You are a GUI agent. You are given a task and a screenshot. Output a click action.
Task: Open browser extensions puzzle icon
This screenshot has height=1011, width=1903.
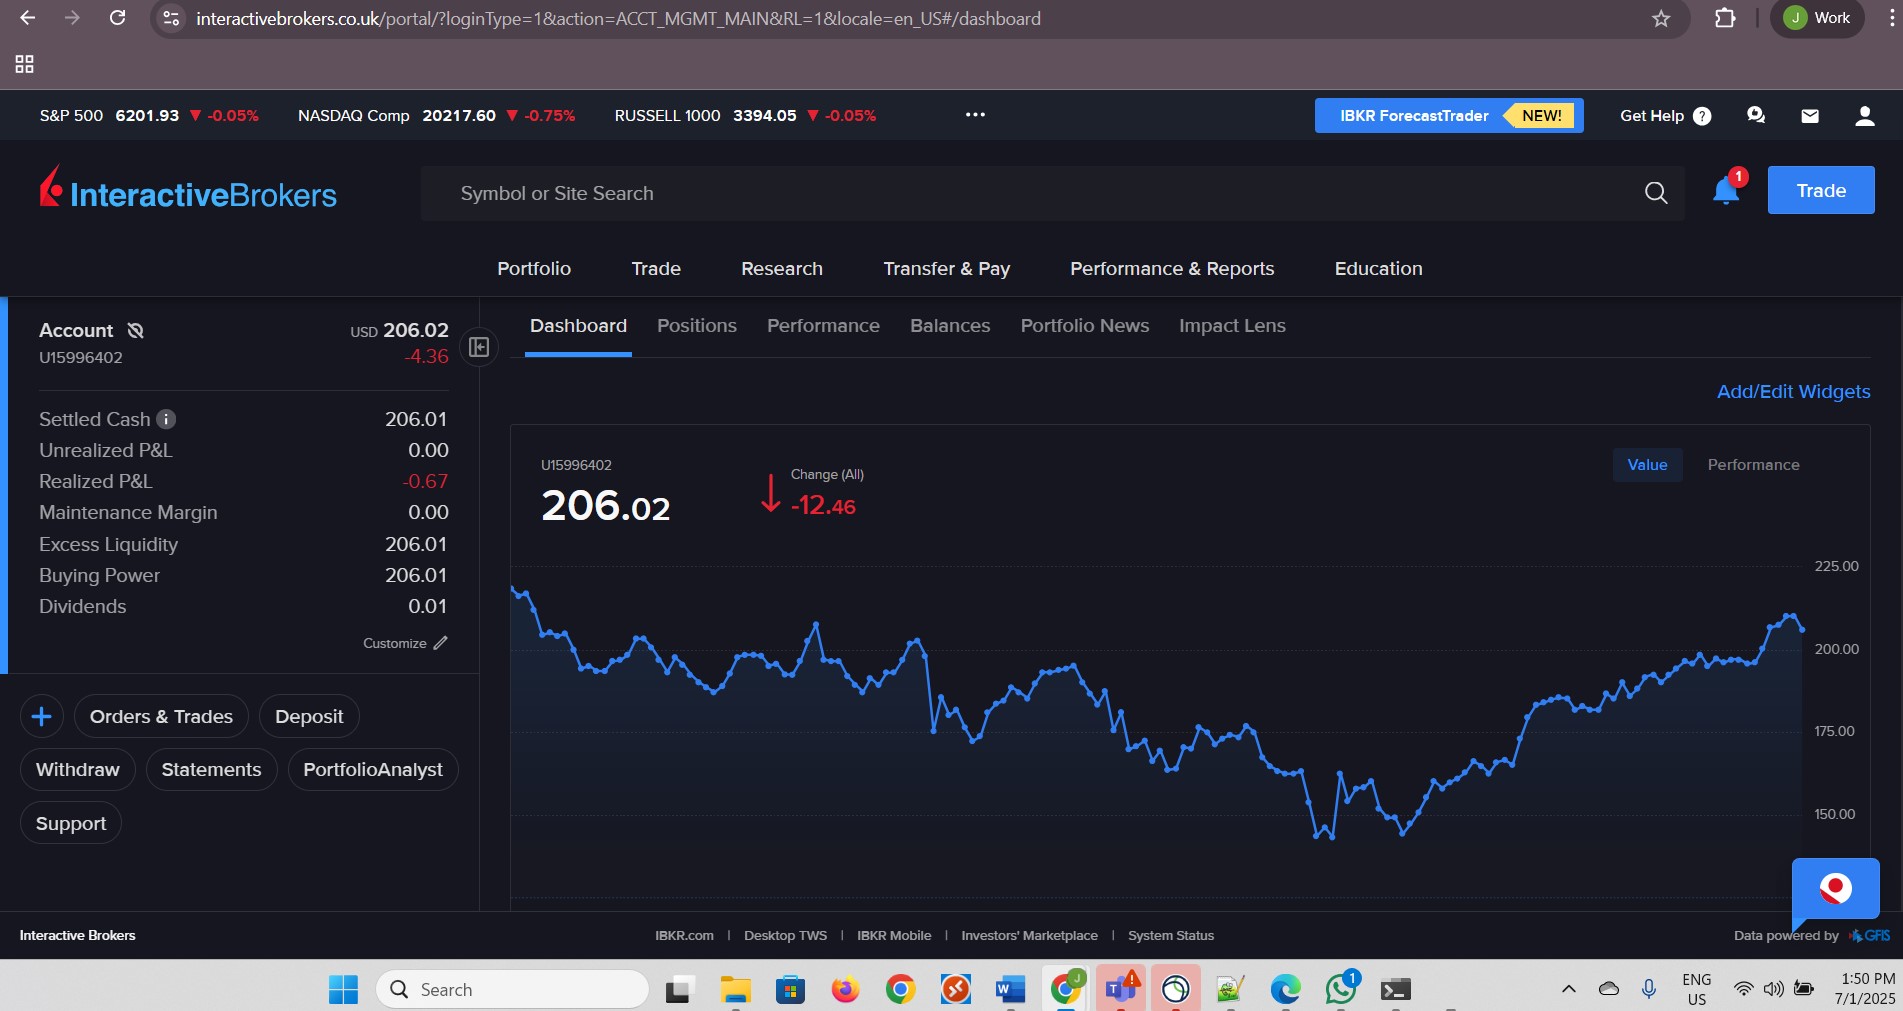pos(1725,18)
